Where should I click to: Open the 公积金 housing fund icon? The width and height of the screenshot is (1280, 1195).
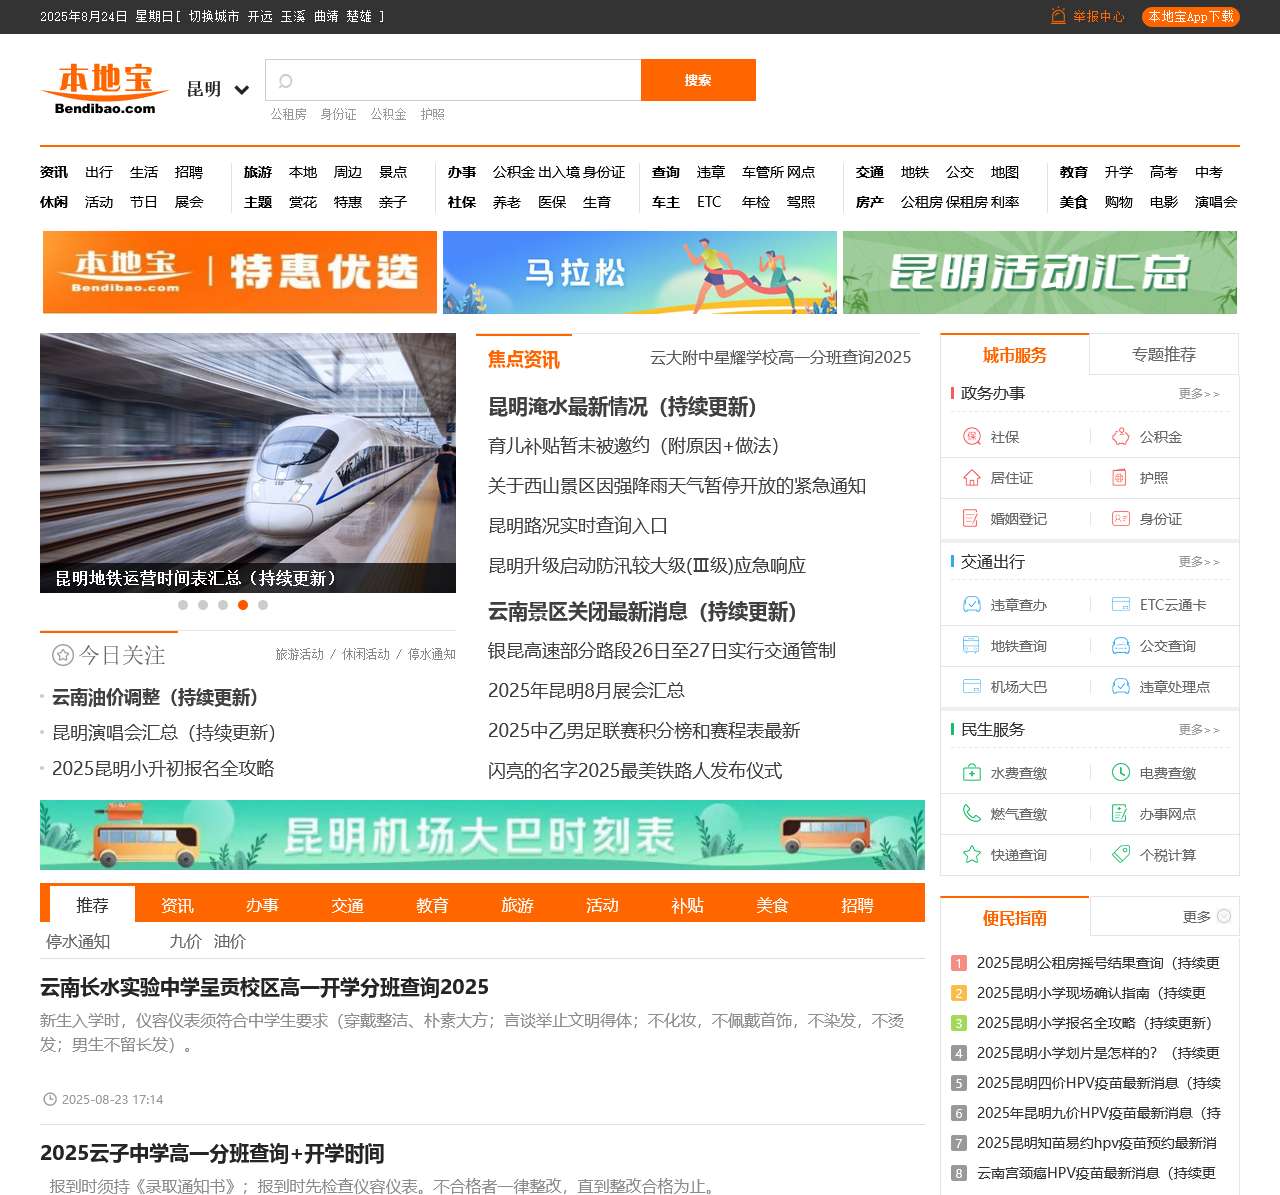tap(1121, 437)
